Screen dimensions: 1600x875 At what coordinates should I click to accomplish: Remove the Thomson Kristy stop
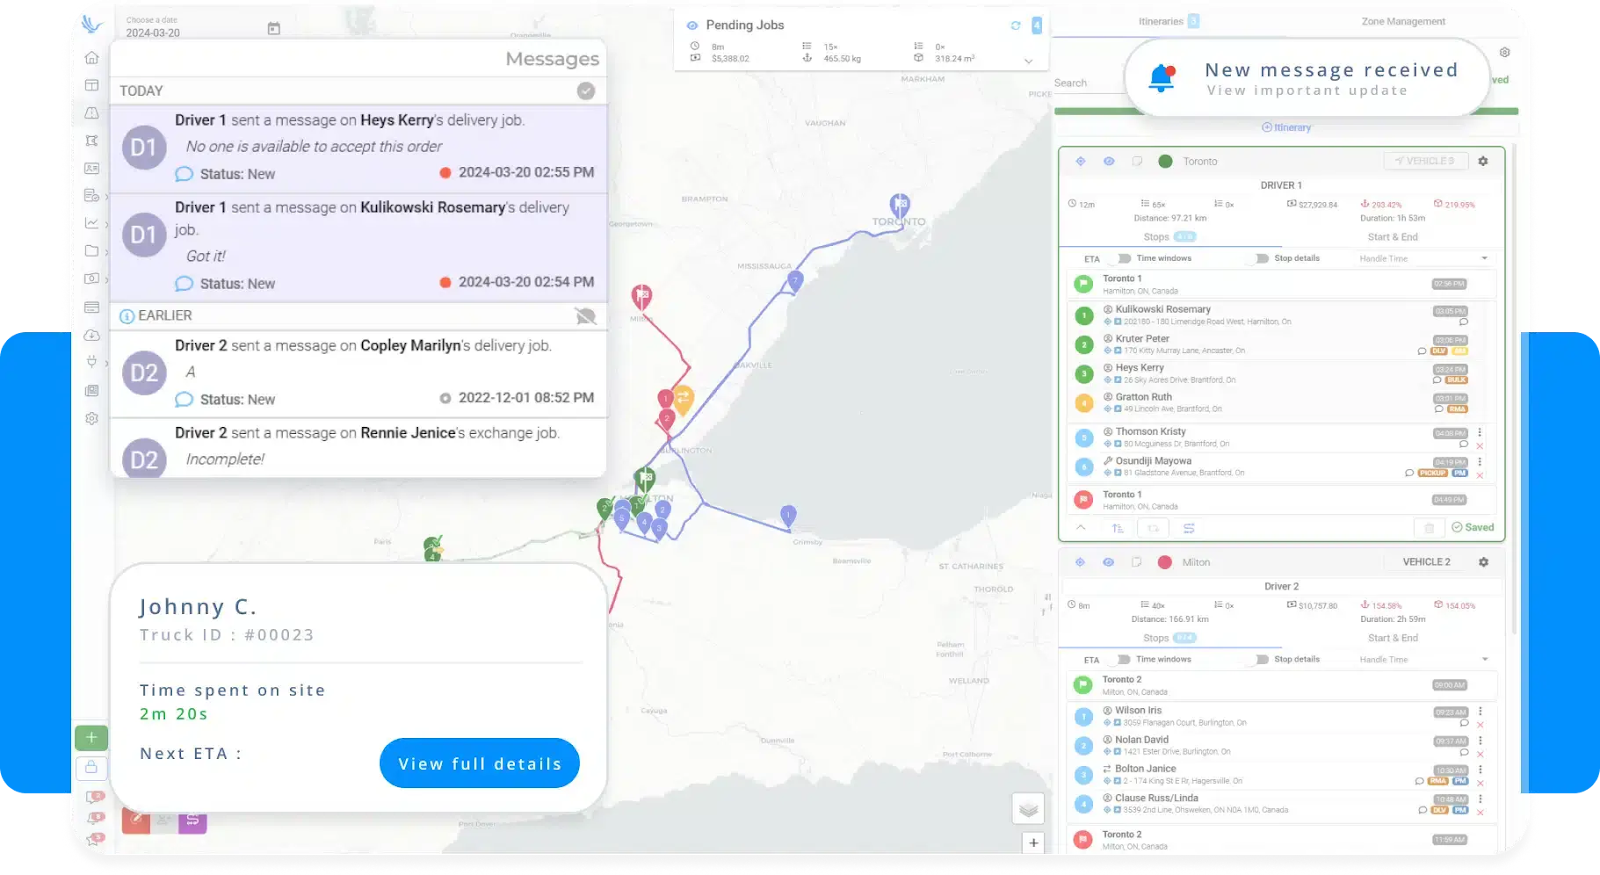(x=1480, y=446)
